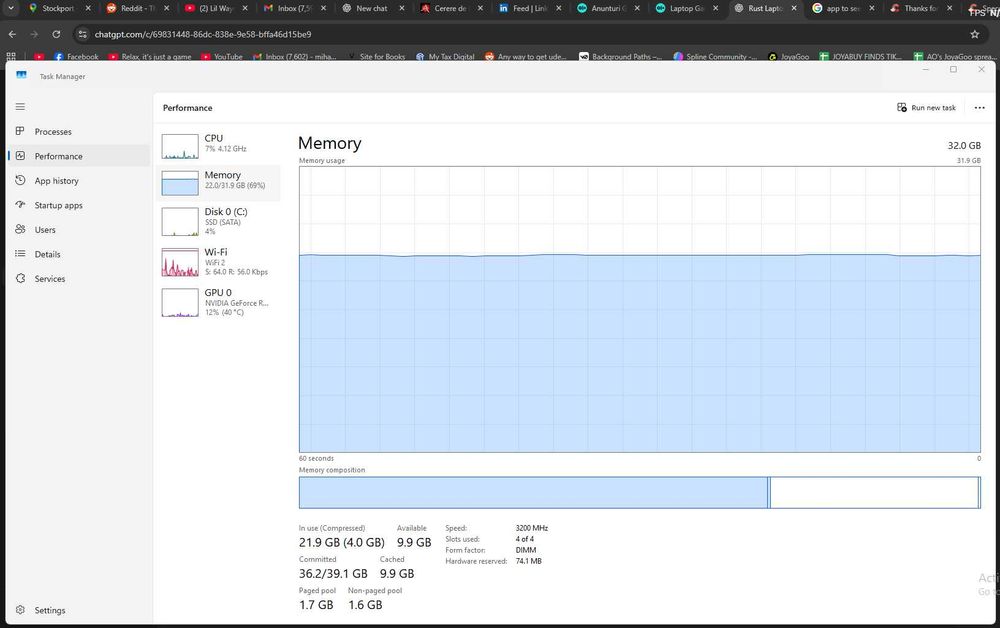
Task: Click Chrome's back arrow button
Action: (x=13, y=34)
